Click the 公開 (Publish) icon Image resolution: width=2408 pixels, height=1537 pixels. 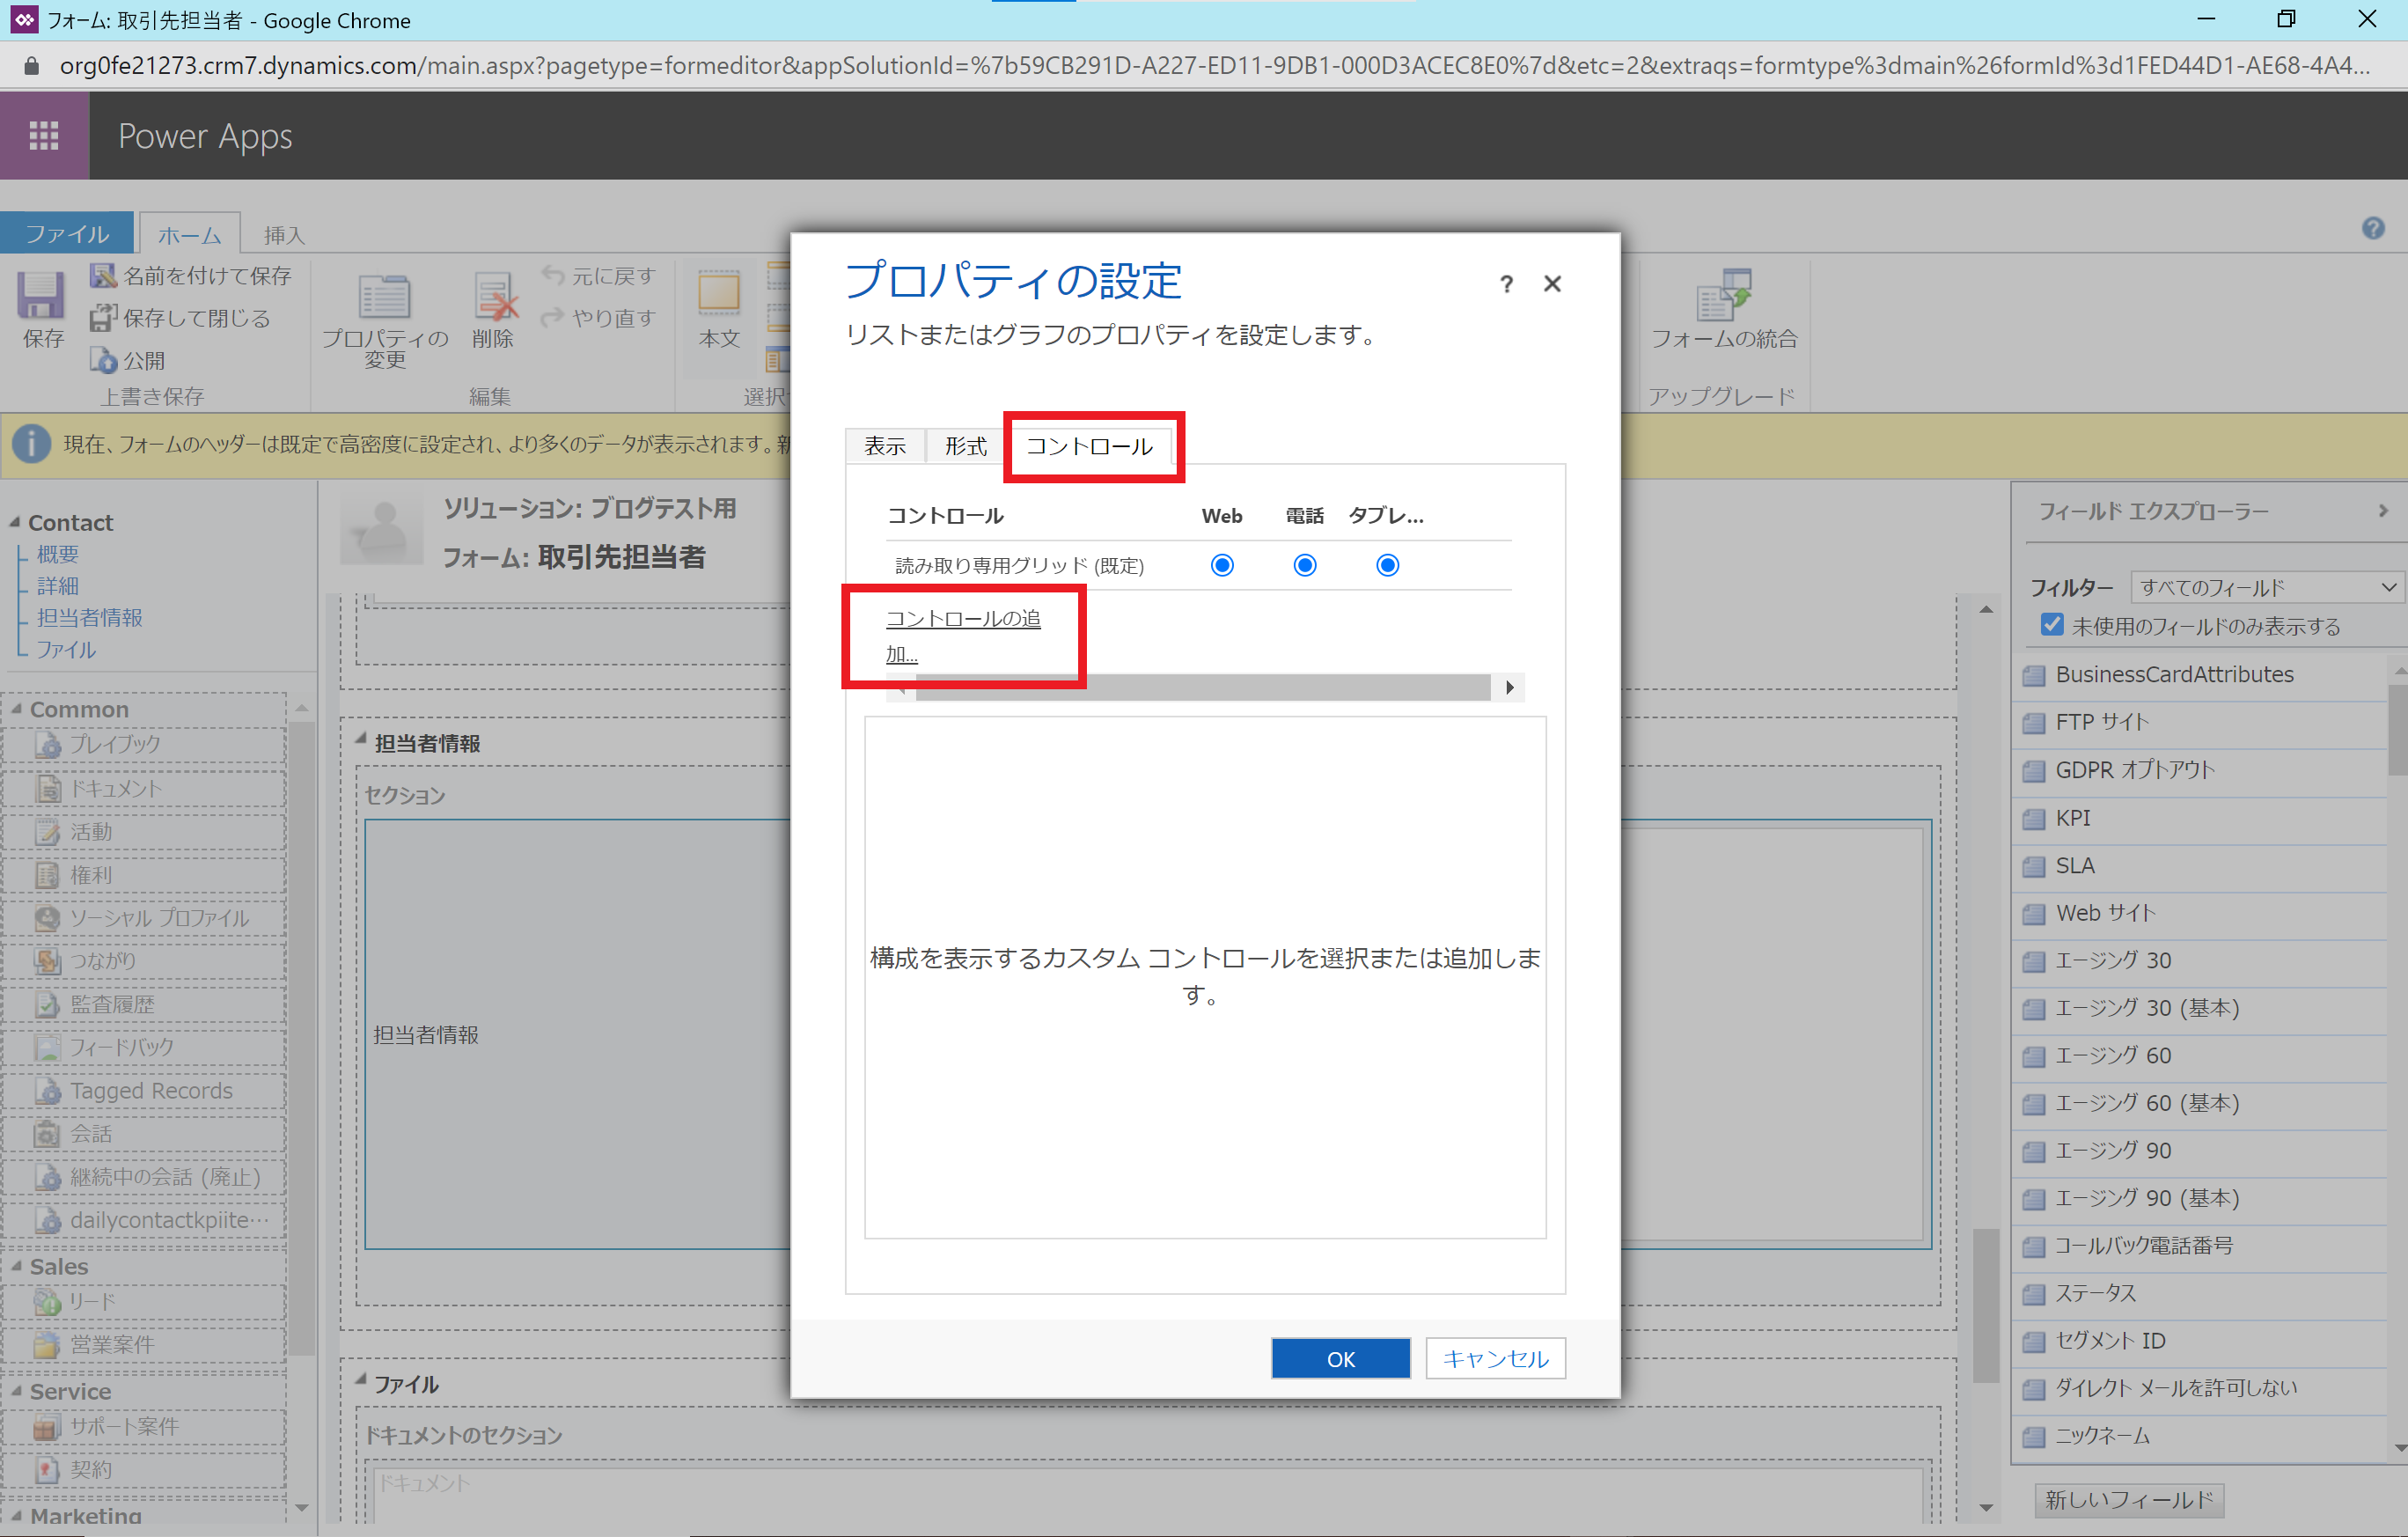coord(103,359)
